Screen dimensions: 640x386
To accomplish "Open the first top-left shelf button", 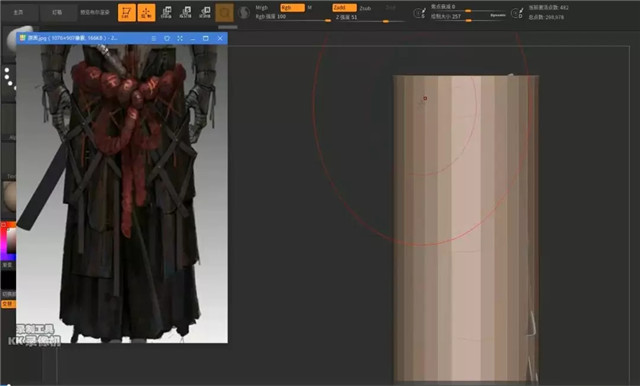I will pyautogui.click(x=18, y=13).
